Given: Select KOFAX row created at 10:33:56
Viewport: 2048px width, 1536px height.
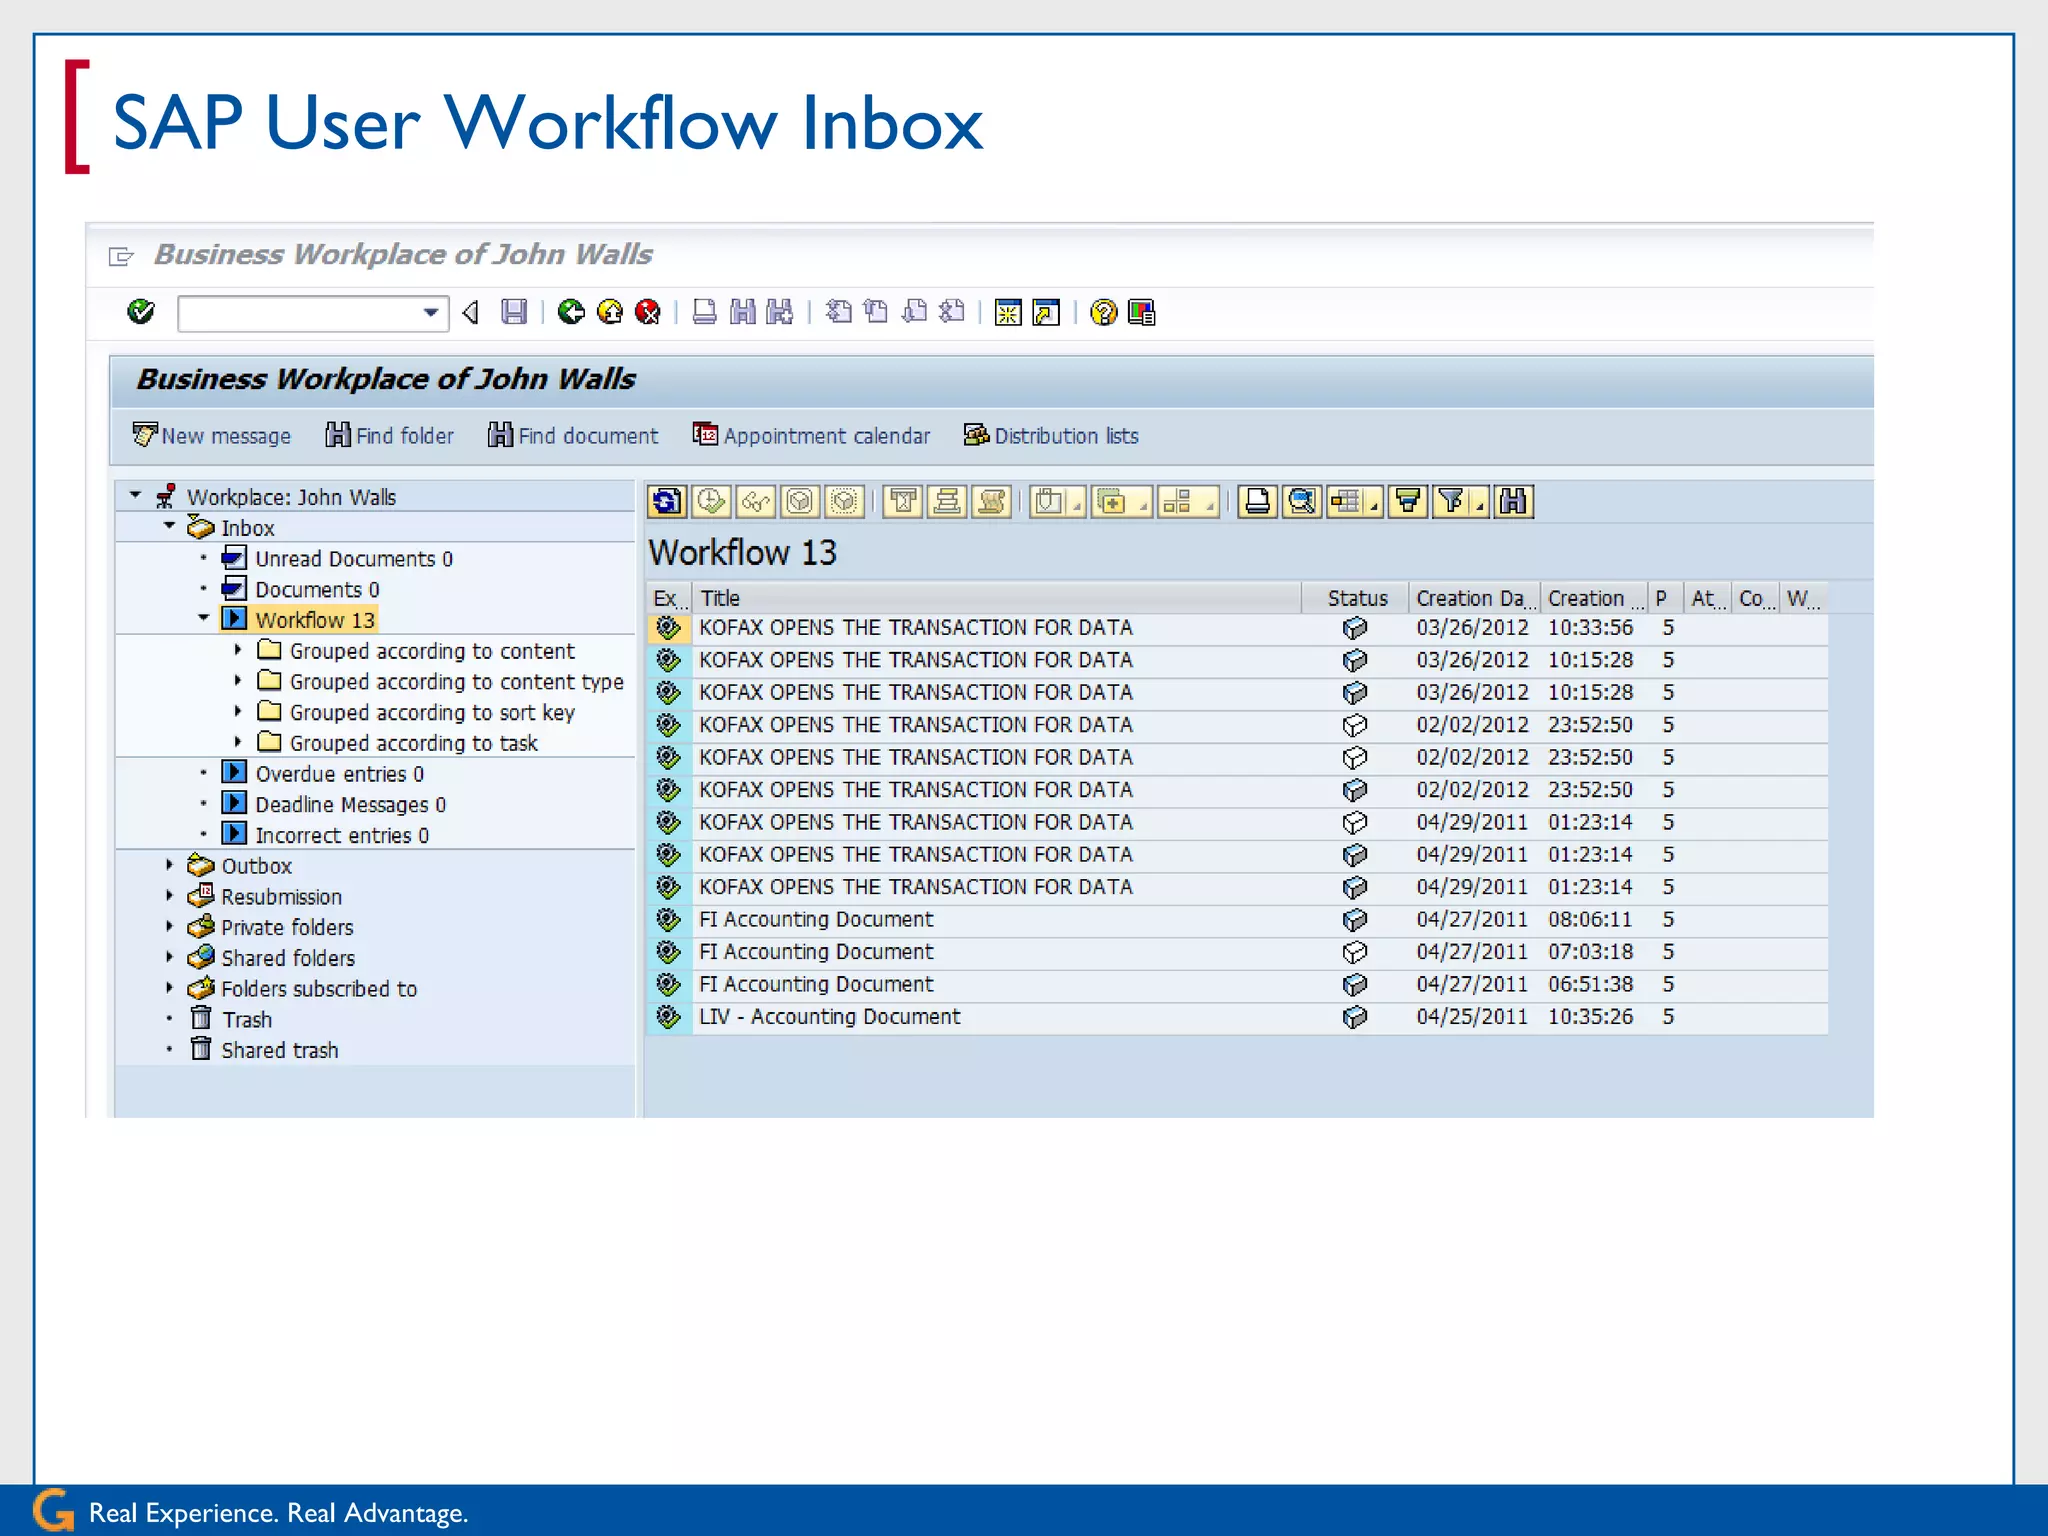Looking at the screenshot, I should [1237, 628].
